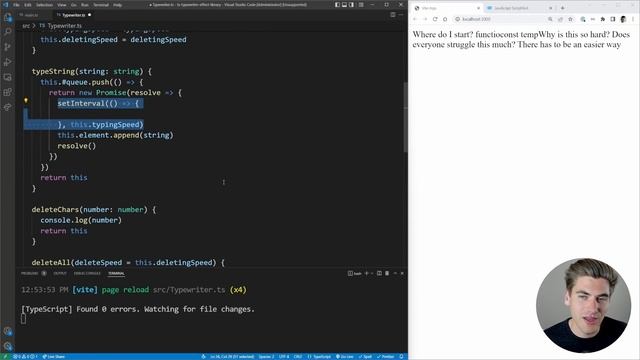Open Manage gear in activity bar
The width and height of the screenshot is (640, 360).
point(7,346)
